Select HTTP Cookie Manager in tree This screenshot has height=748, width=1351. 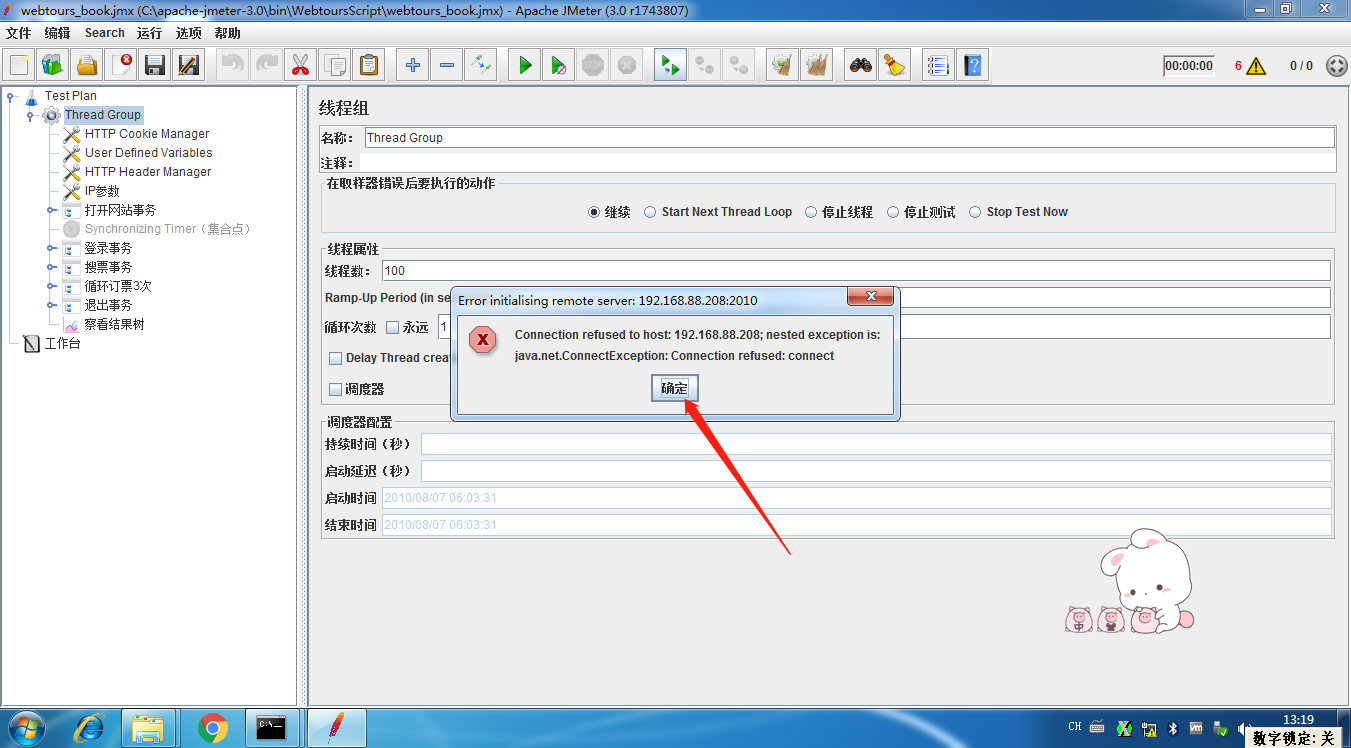pos(147,134)
